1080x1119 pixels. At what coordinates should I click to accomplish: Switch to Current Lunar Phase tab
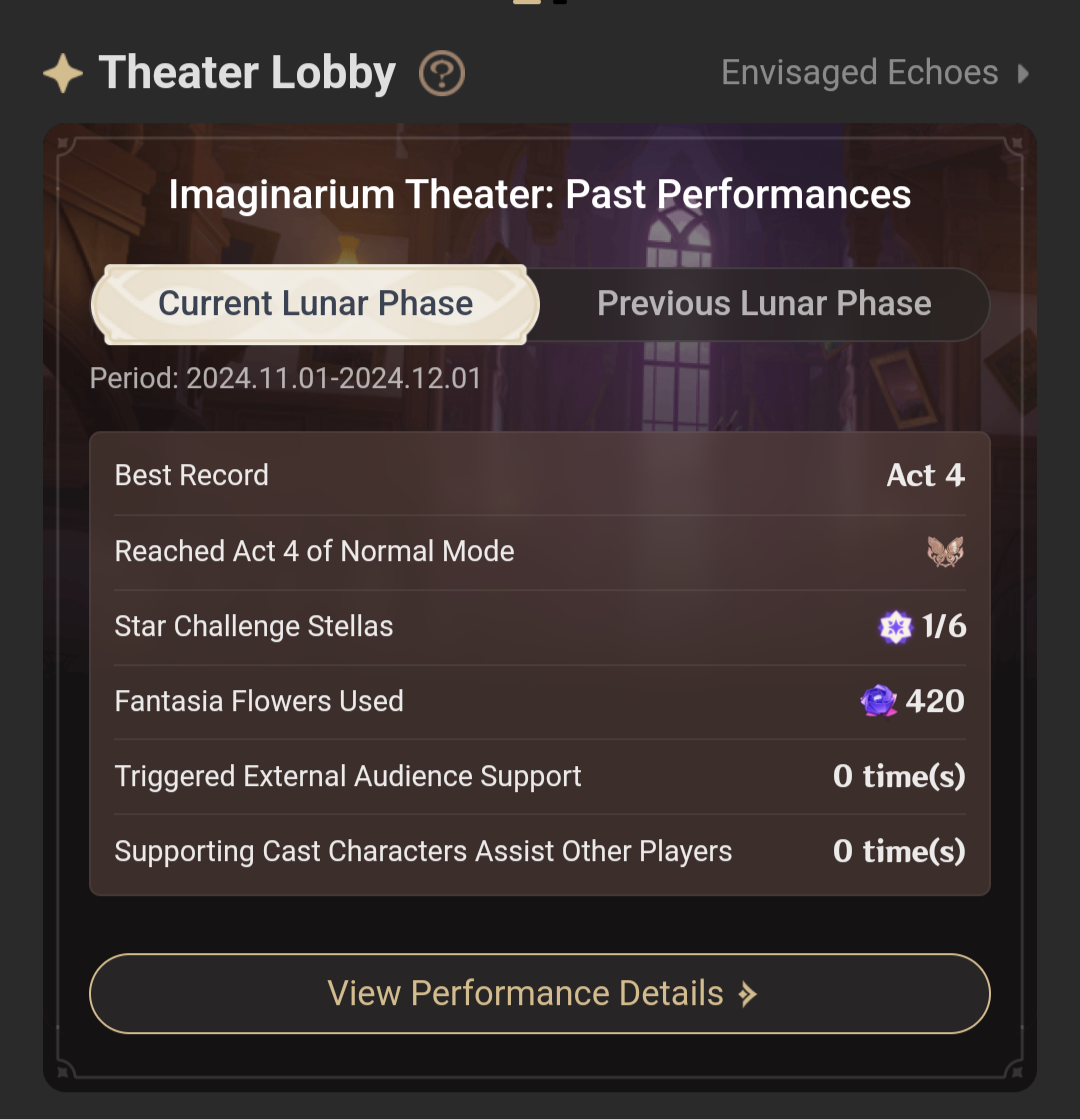[x=316, y=304]
